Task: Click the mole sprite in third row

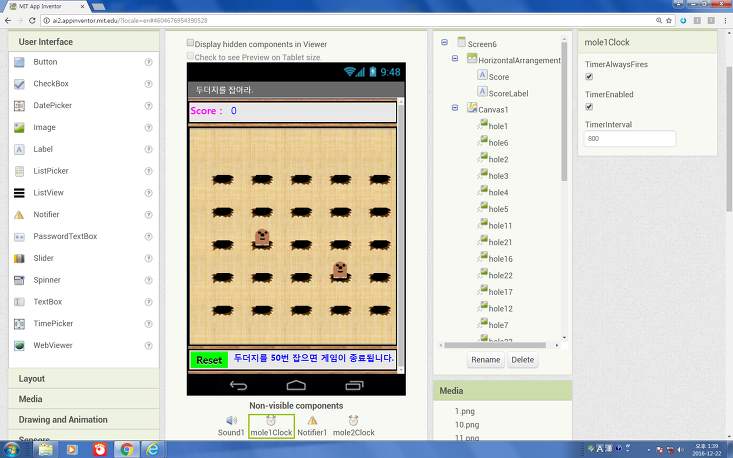Action: click(x=262, y=237)
